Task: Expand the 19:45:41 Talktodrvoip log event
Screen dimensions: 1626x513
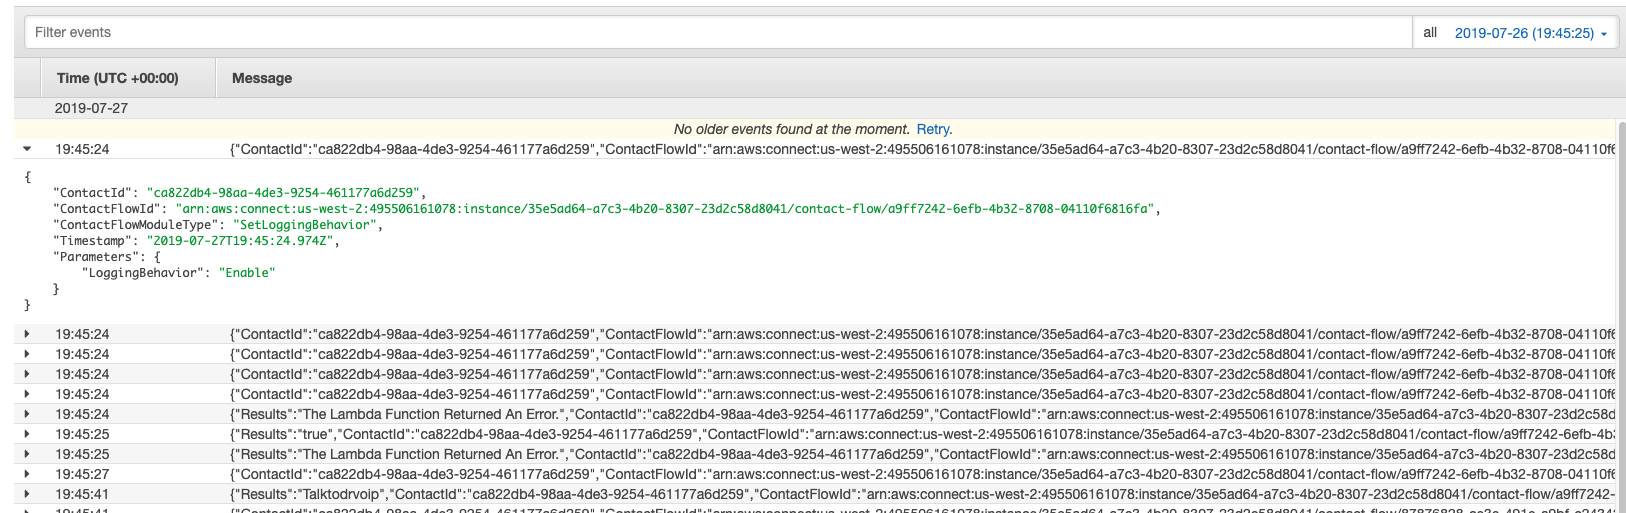Action: [x=27, y=494]
